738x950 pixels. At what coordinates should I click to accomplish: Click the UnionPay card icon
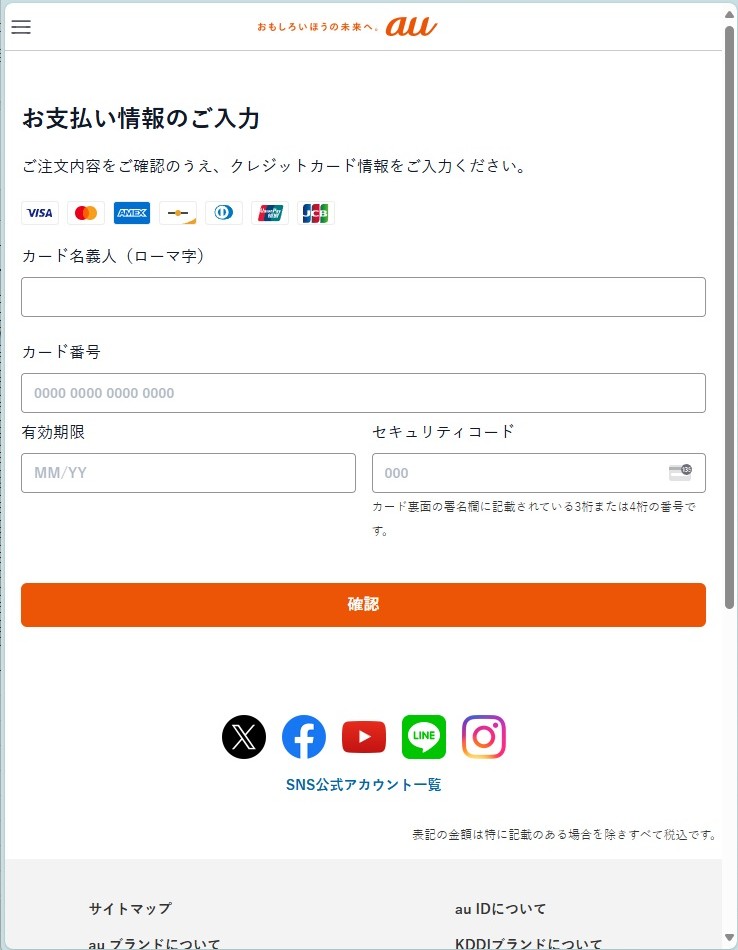[270, 213]
